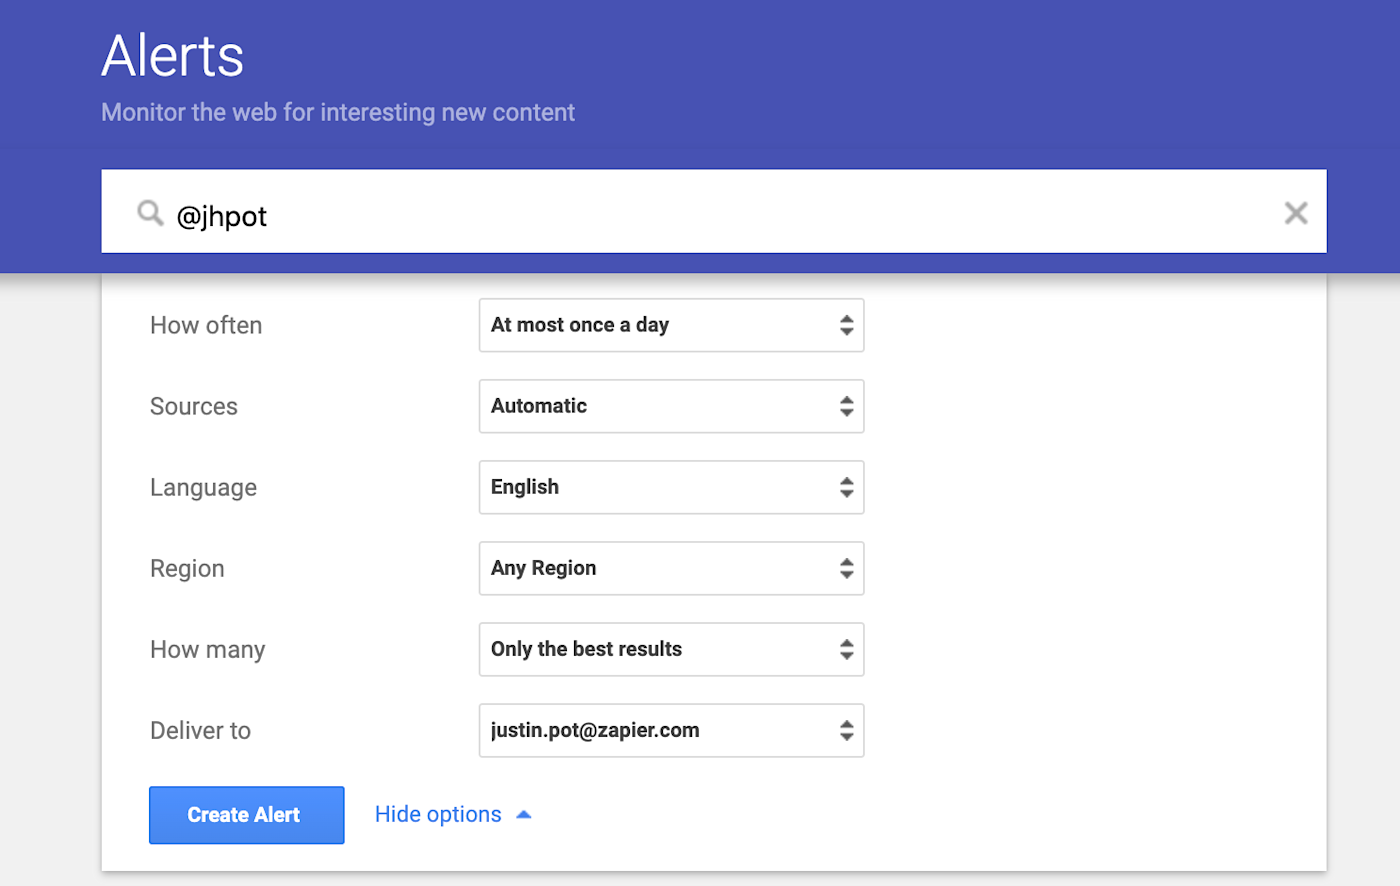Open the Any Region dropdown
The height and width of the screenshot is (886, 1400).
671,568
